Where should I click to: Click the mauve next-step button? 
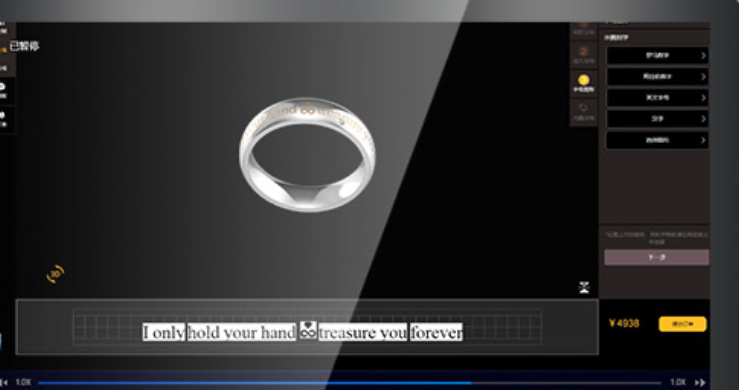[x=657, y=257]
